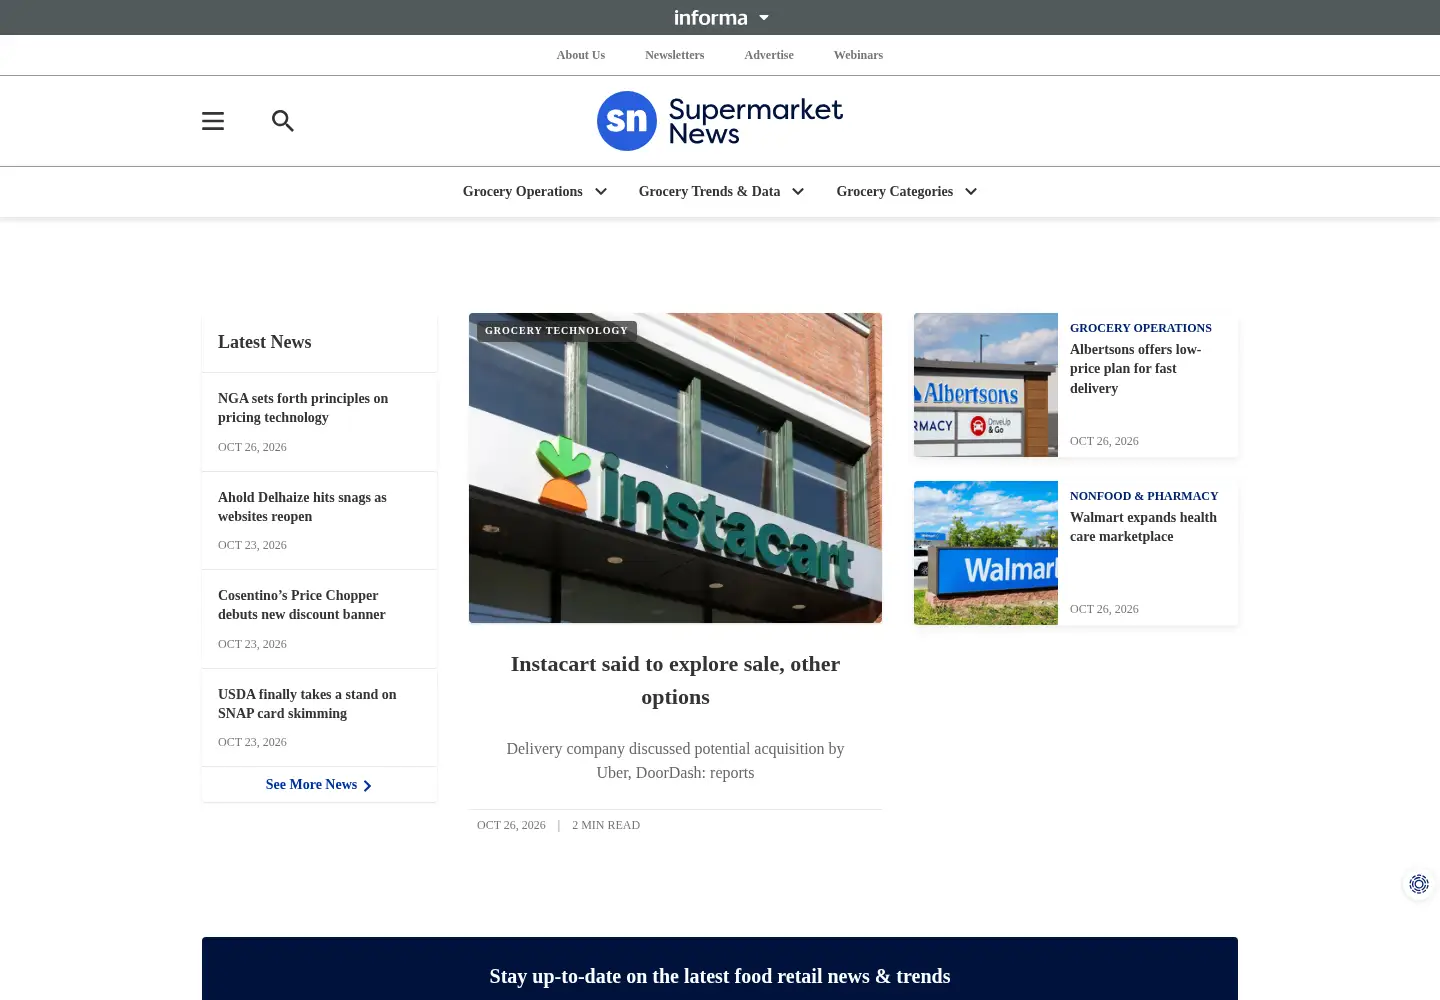
Task: Click the Instacart article subtitle about Uber, DoorDash
Action: [x=675, y=761]
